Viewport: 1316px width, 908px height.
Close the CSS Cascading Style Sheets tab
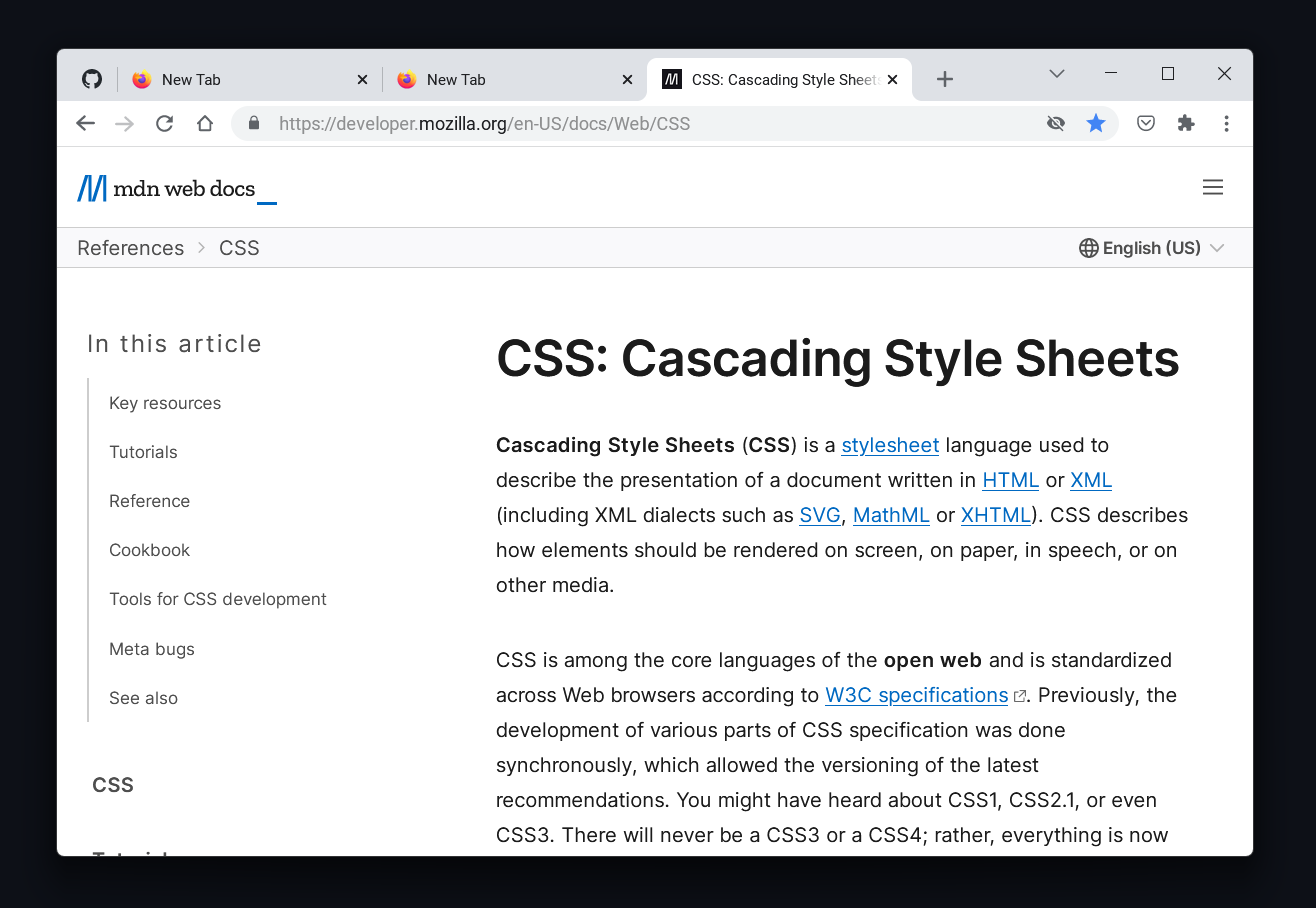893,80
